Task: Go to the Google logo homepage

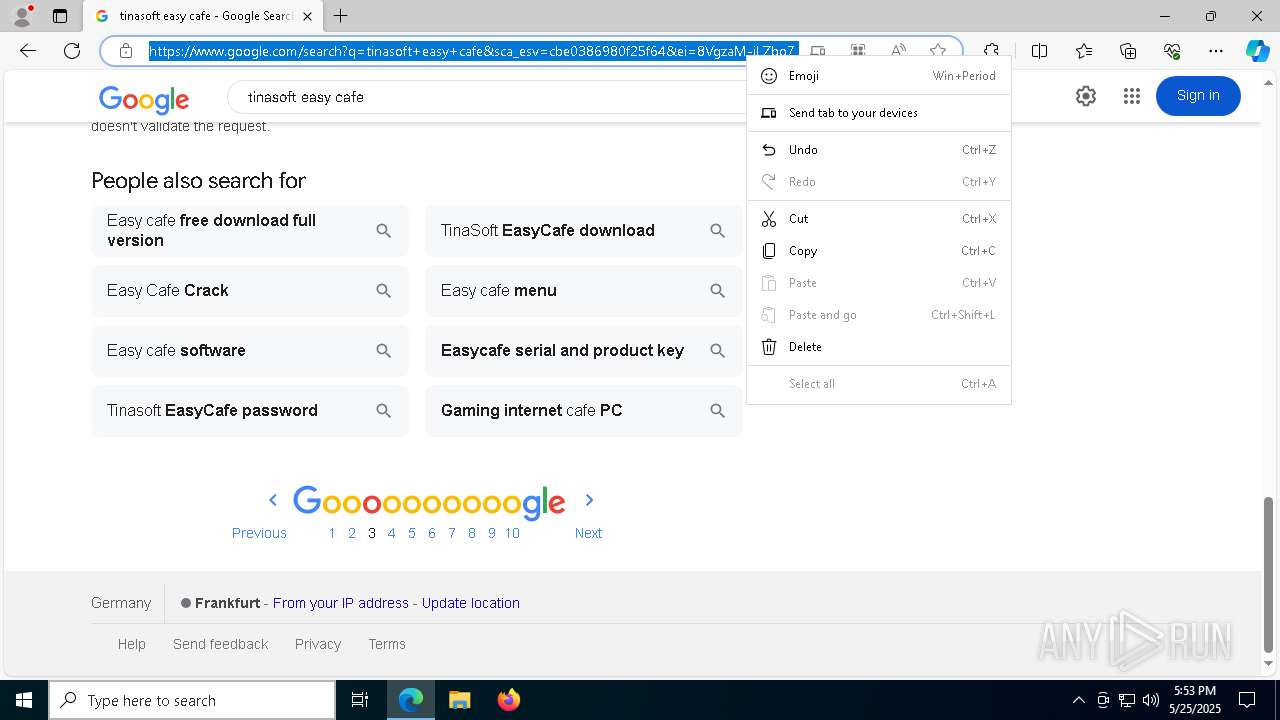Action: [144, 99]
